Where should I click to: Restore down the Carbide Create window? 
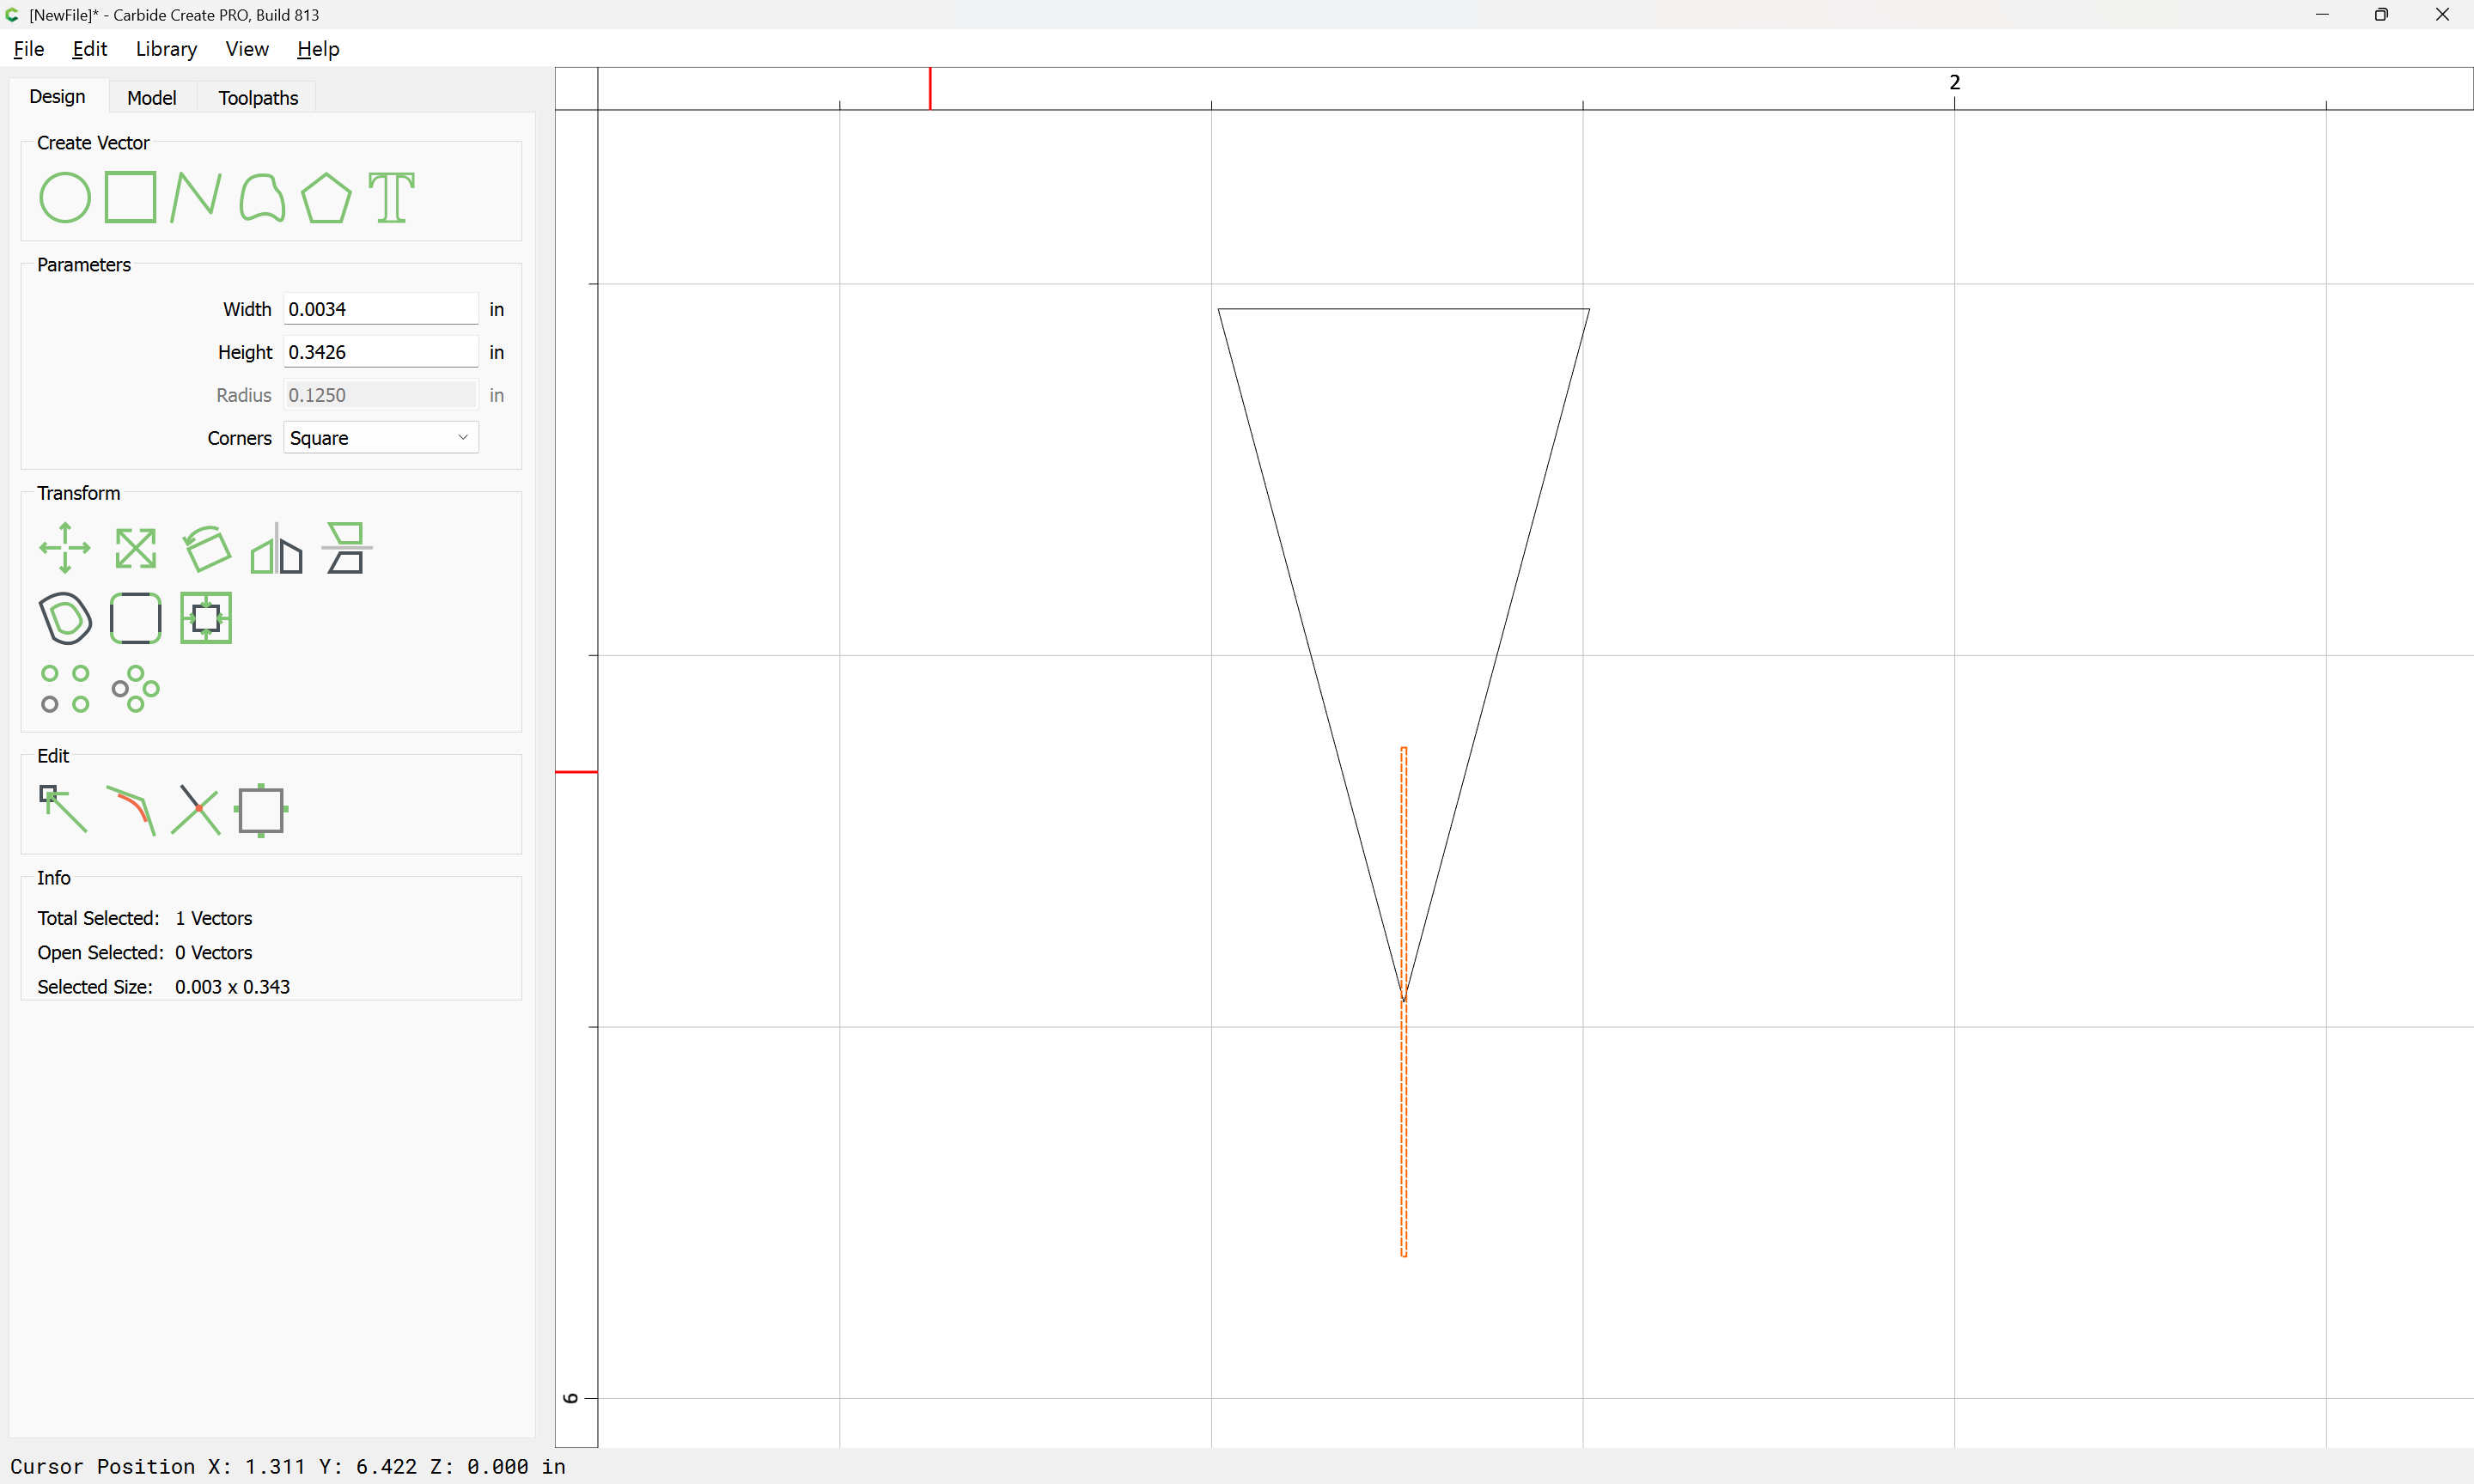(2382, 15)
